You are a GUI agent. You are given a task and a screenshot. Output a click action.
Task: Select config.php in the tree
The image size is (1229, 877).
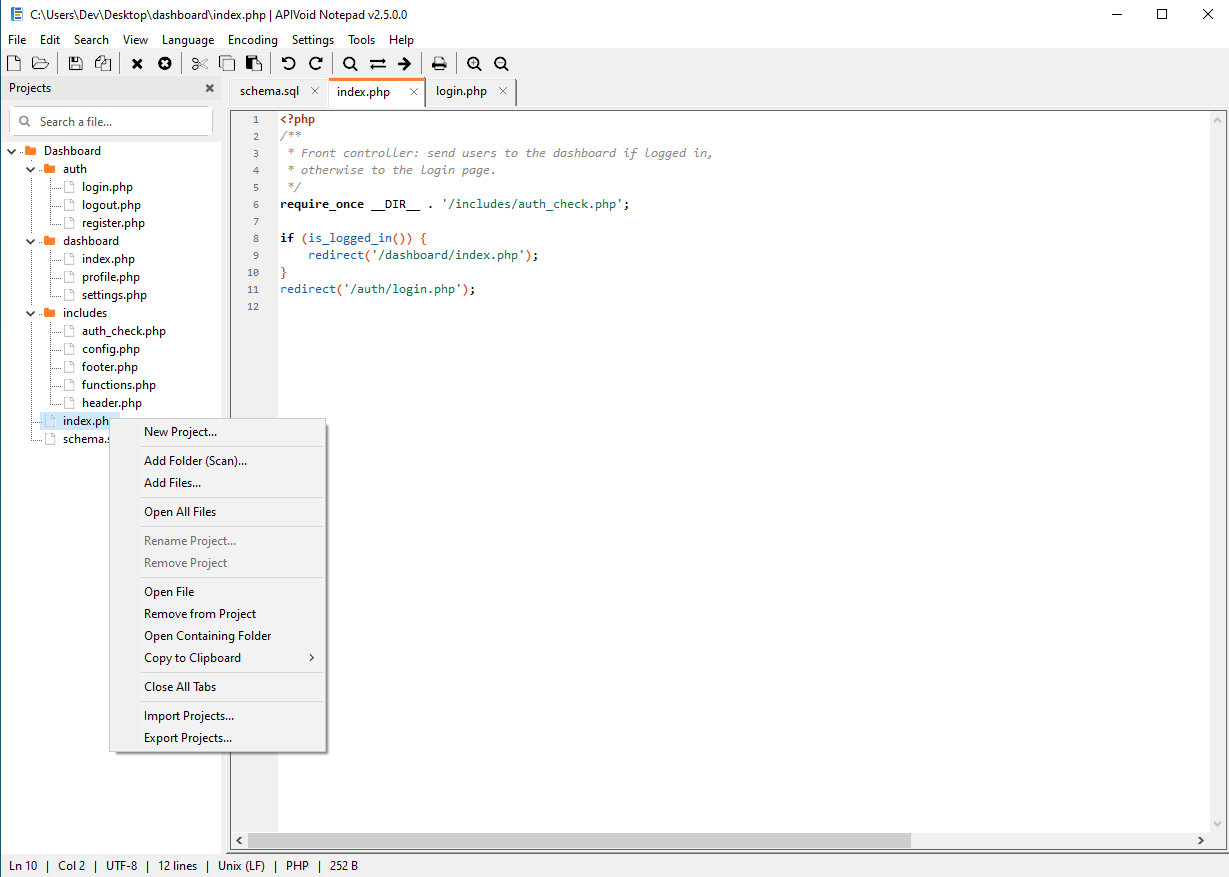[x=110, y=349]
